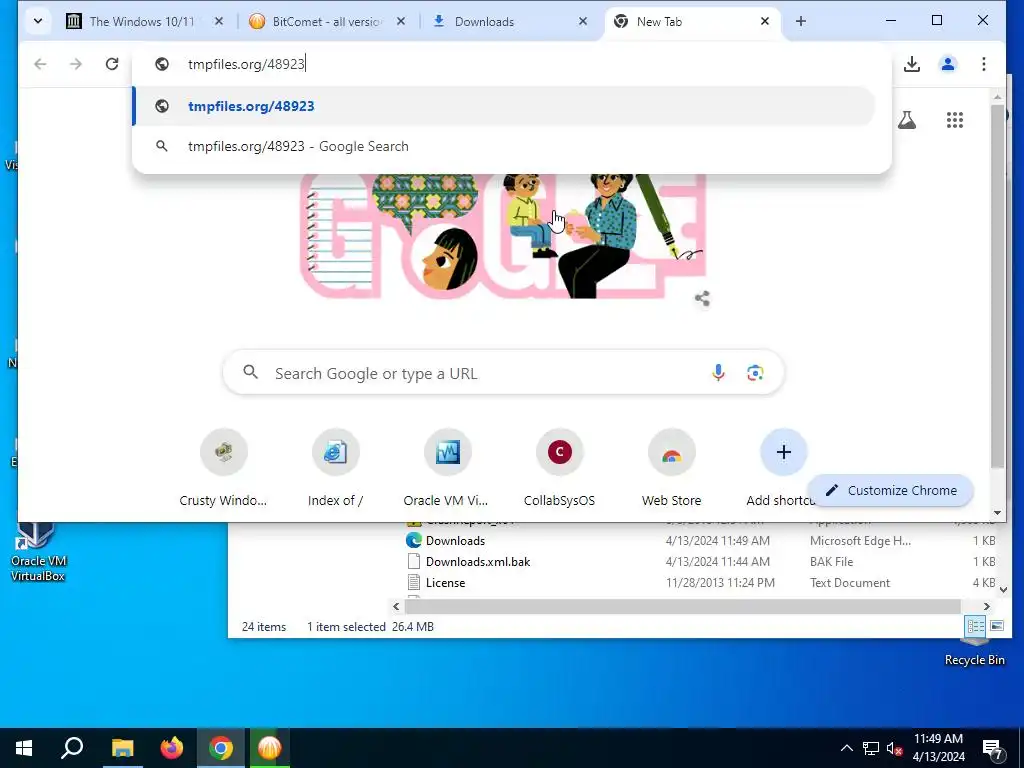Open the Google apps grid
Screen dimensions: 1024x768
coord(955,120)
